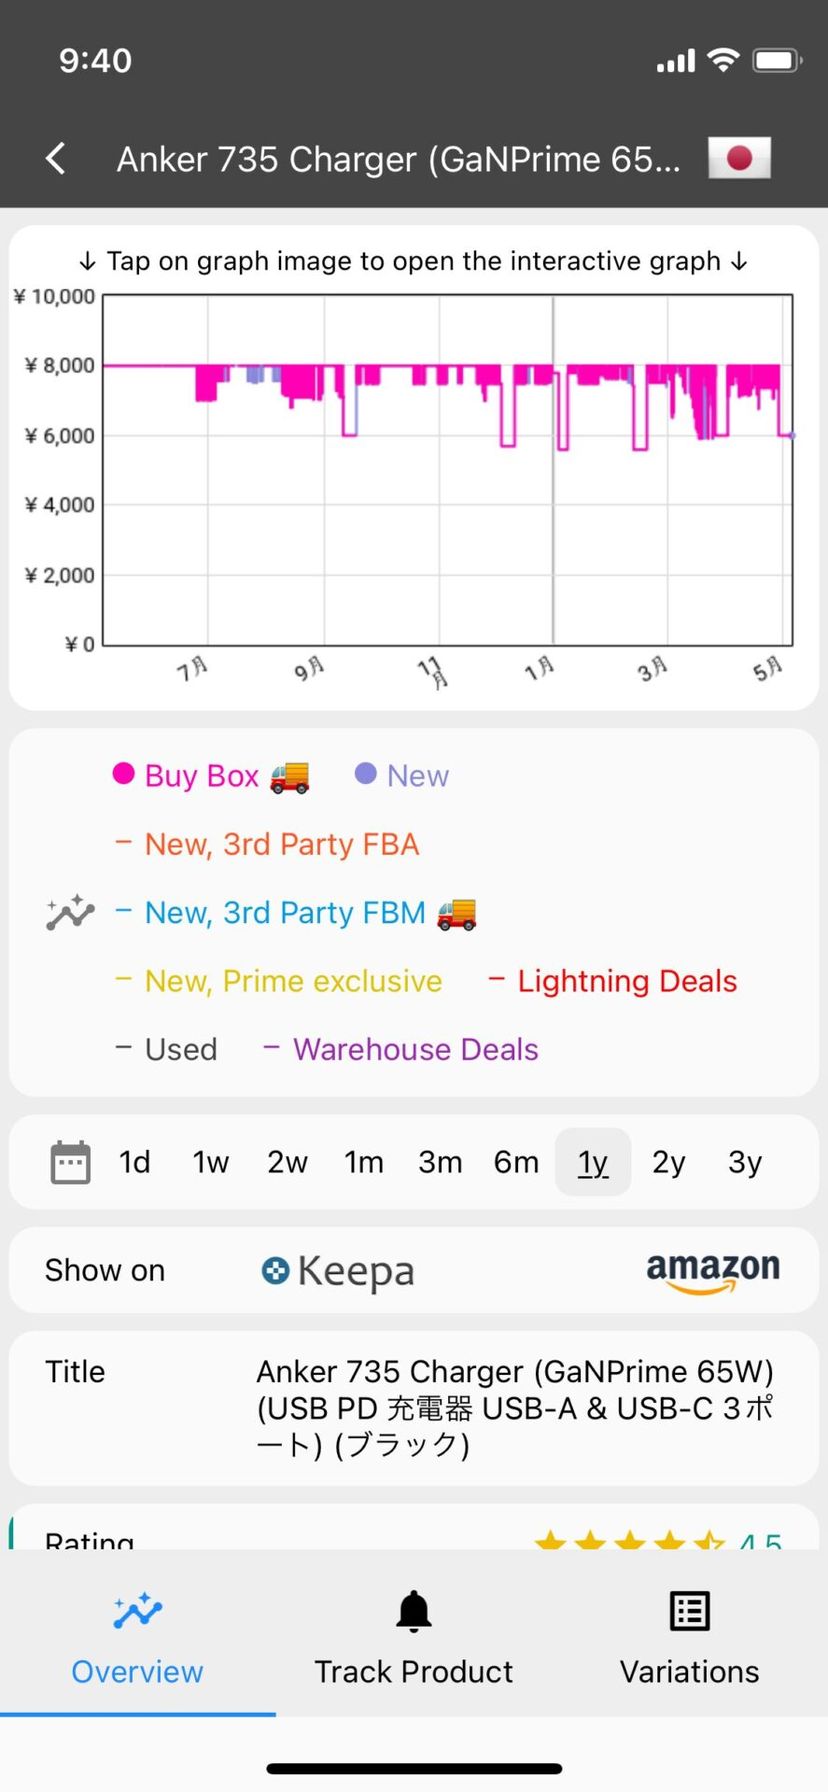Select the 6m time range

[x=516, y=1162]
